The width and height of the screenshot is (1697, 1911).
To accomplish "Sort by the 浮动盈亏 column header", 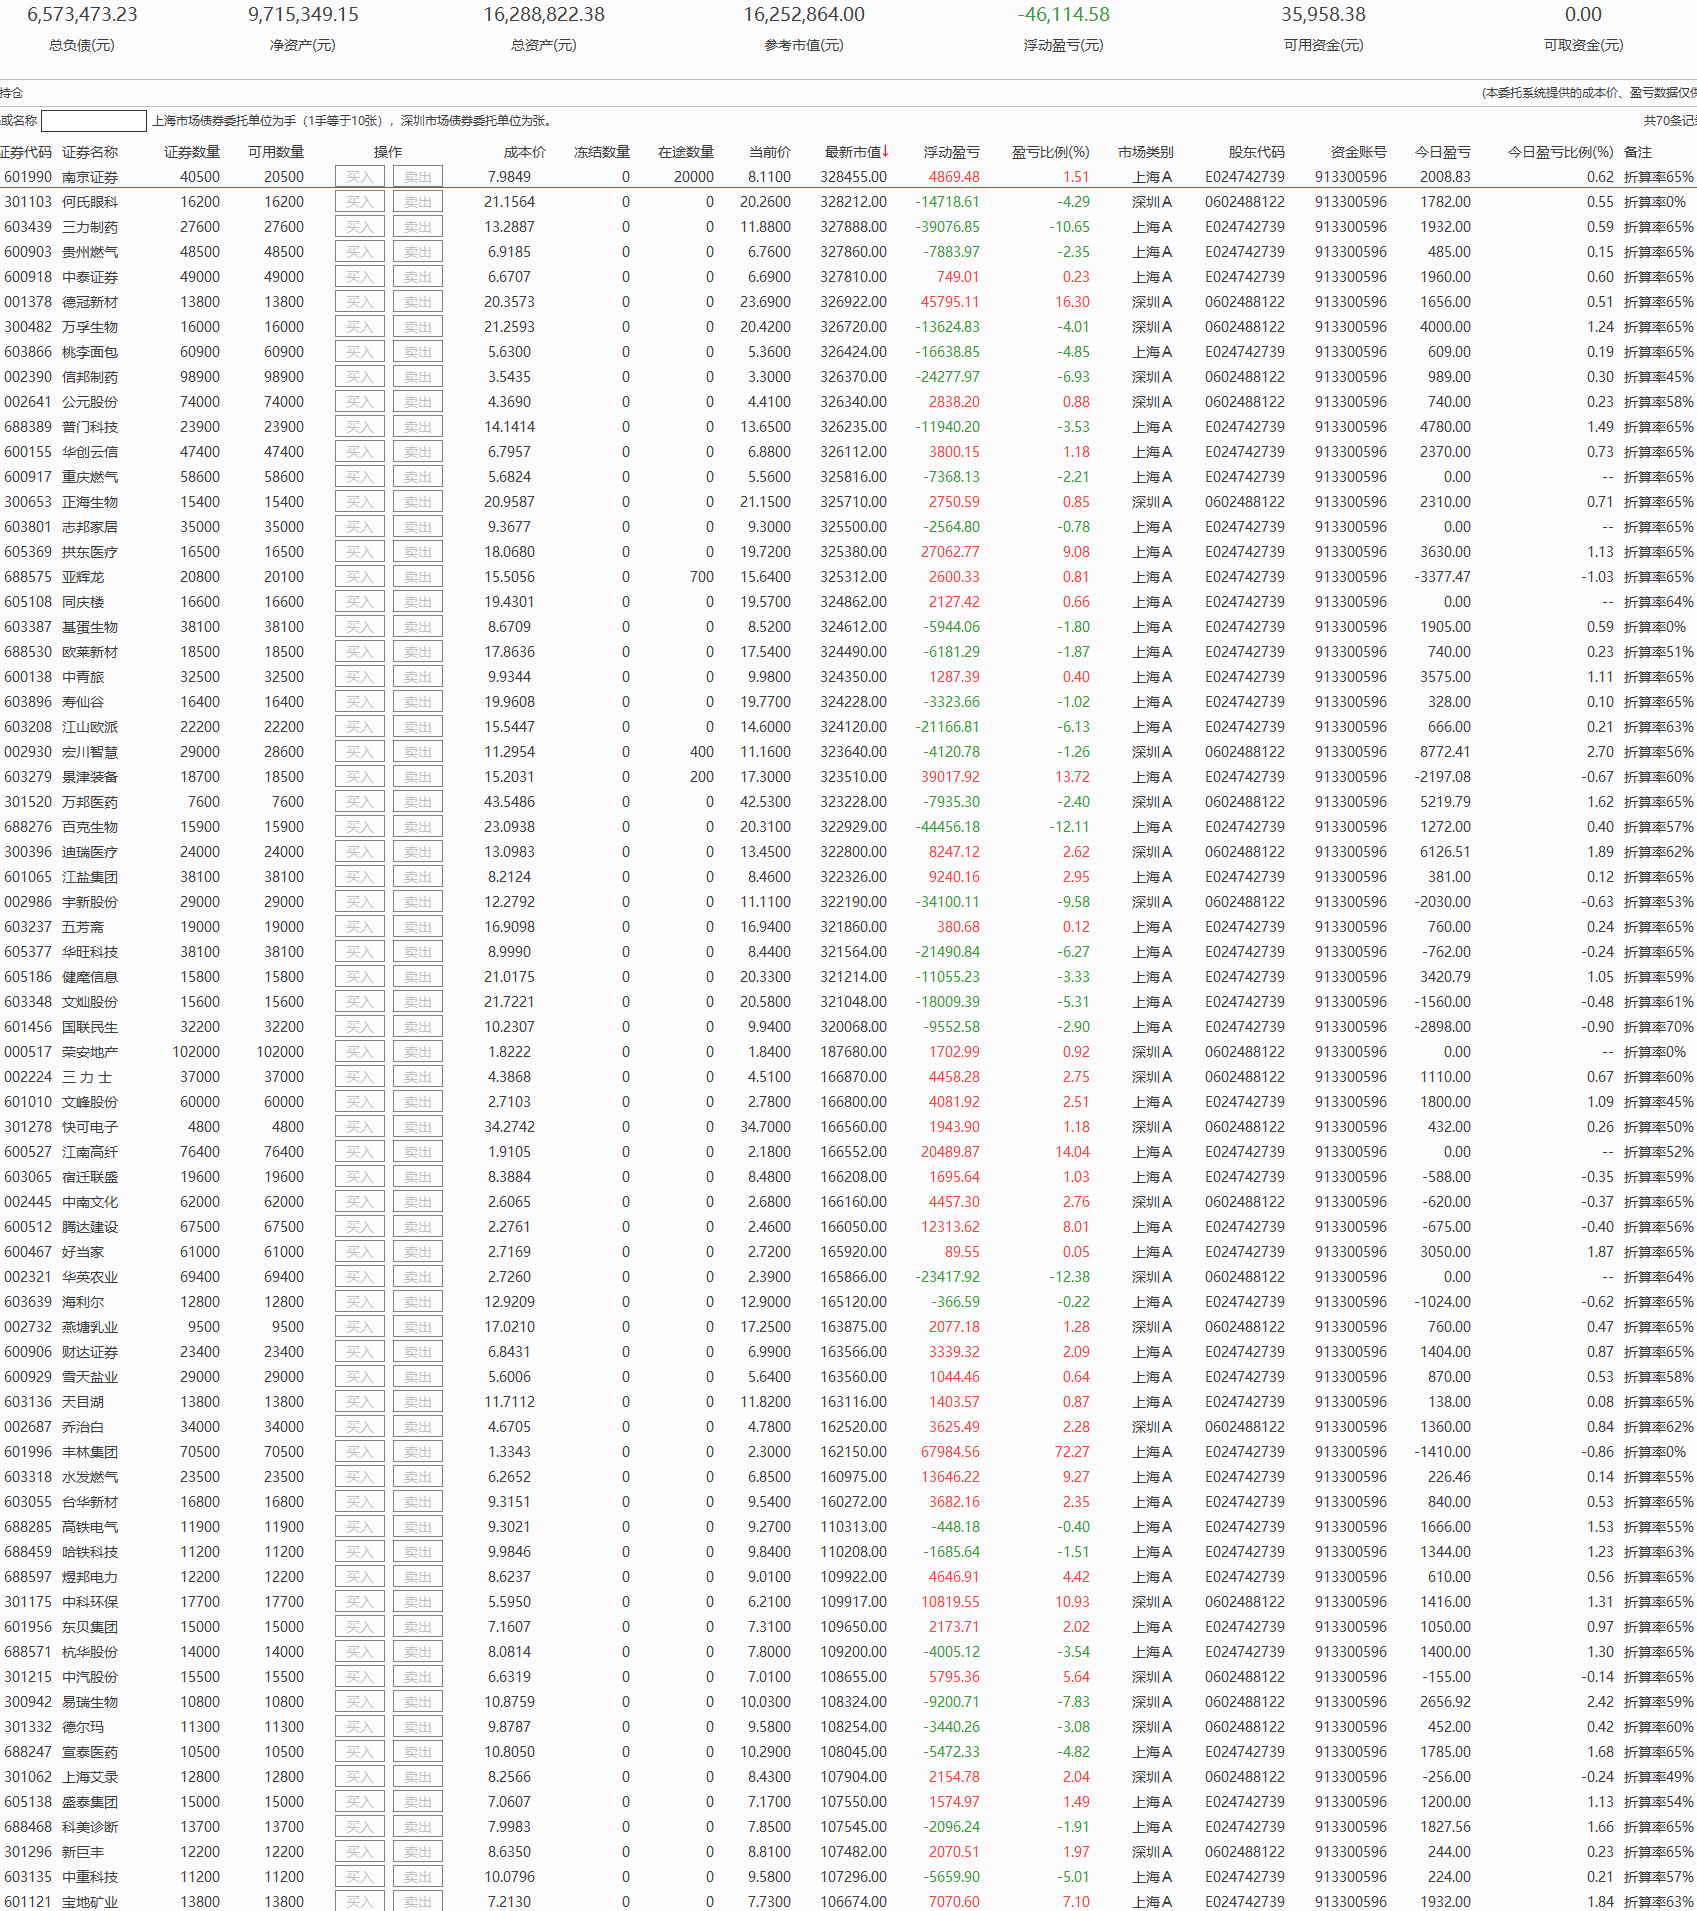I will (x=952, y=152).
